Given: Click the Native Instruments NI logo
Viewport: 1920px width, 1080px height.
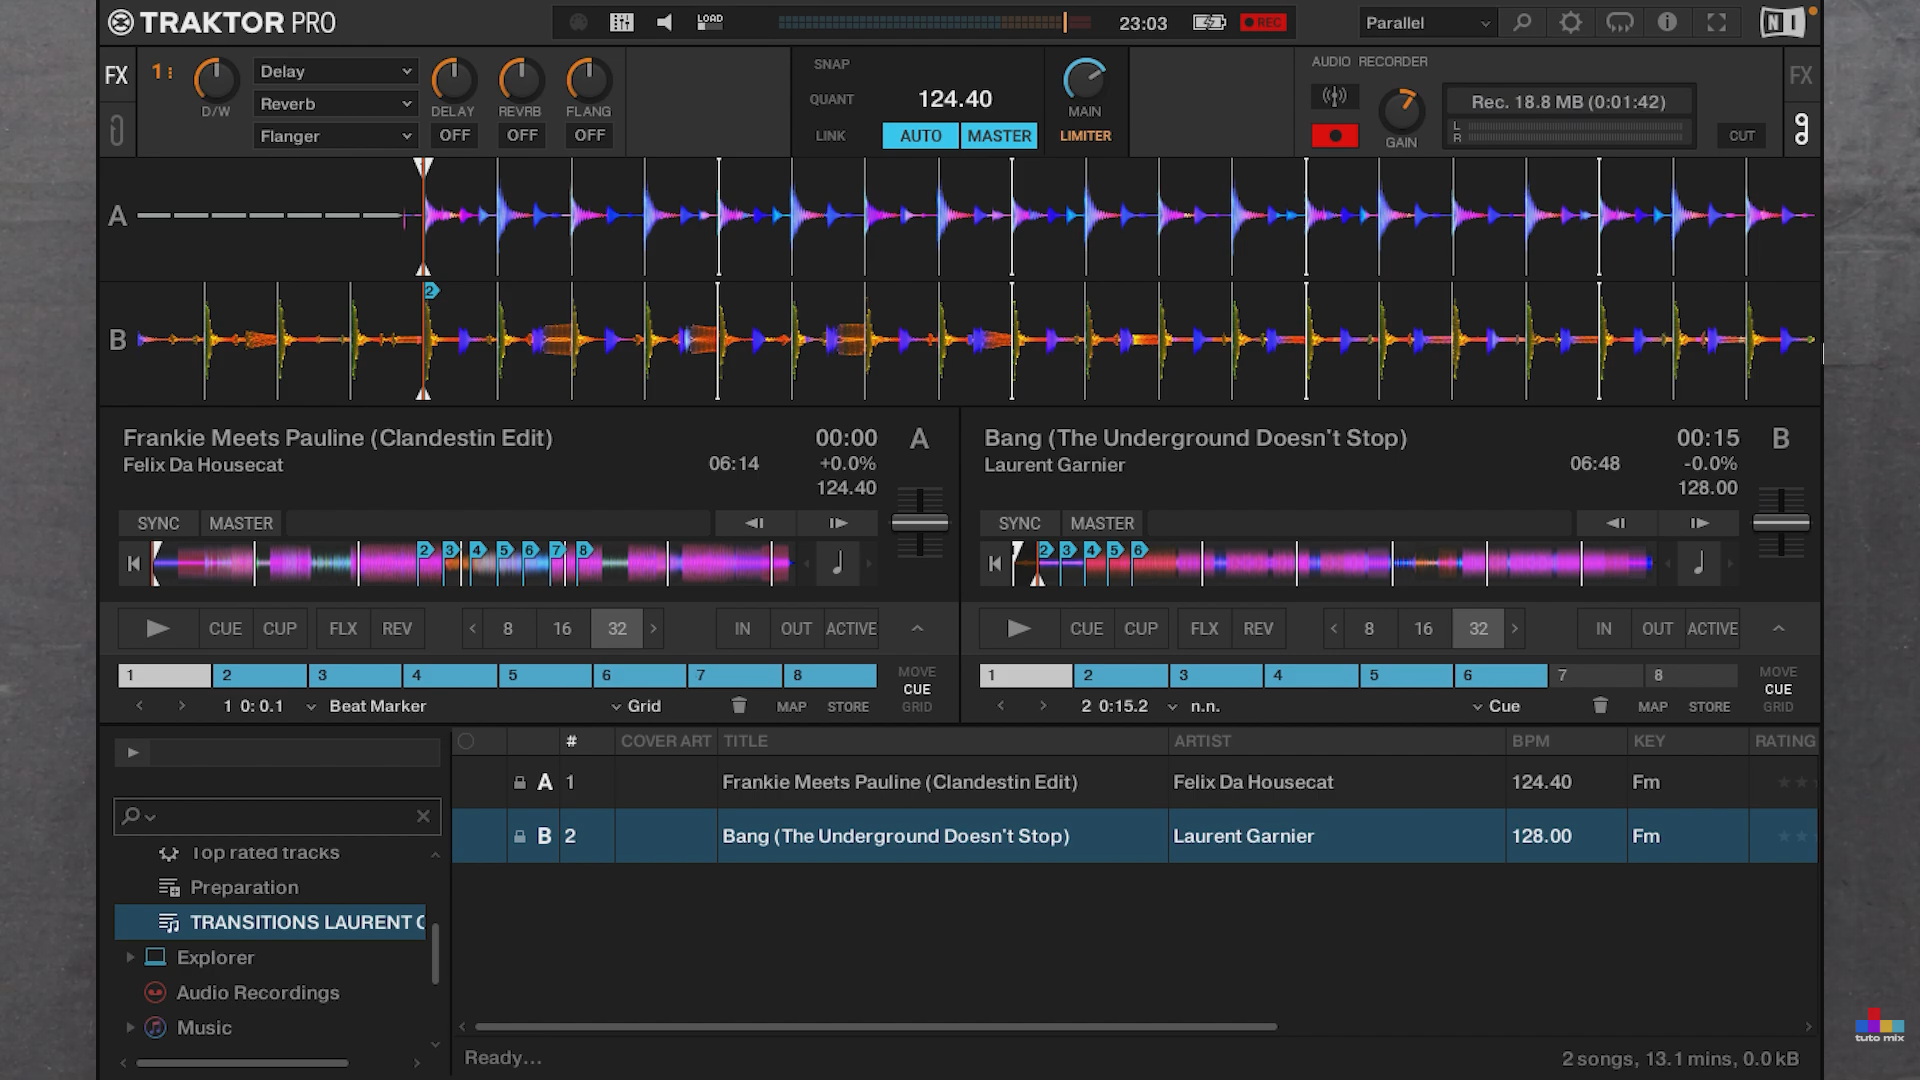Looking at the screenshot, I should tap(1782, 22).
